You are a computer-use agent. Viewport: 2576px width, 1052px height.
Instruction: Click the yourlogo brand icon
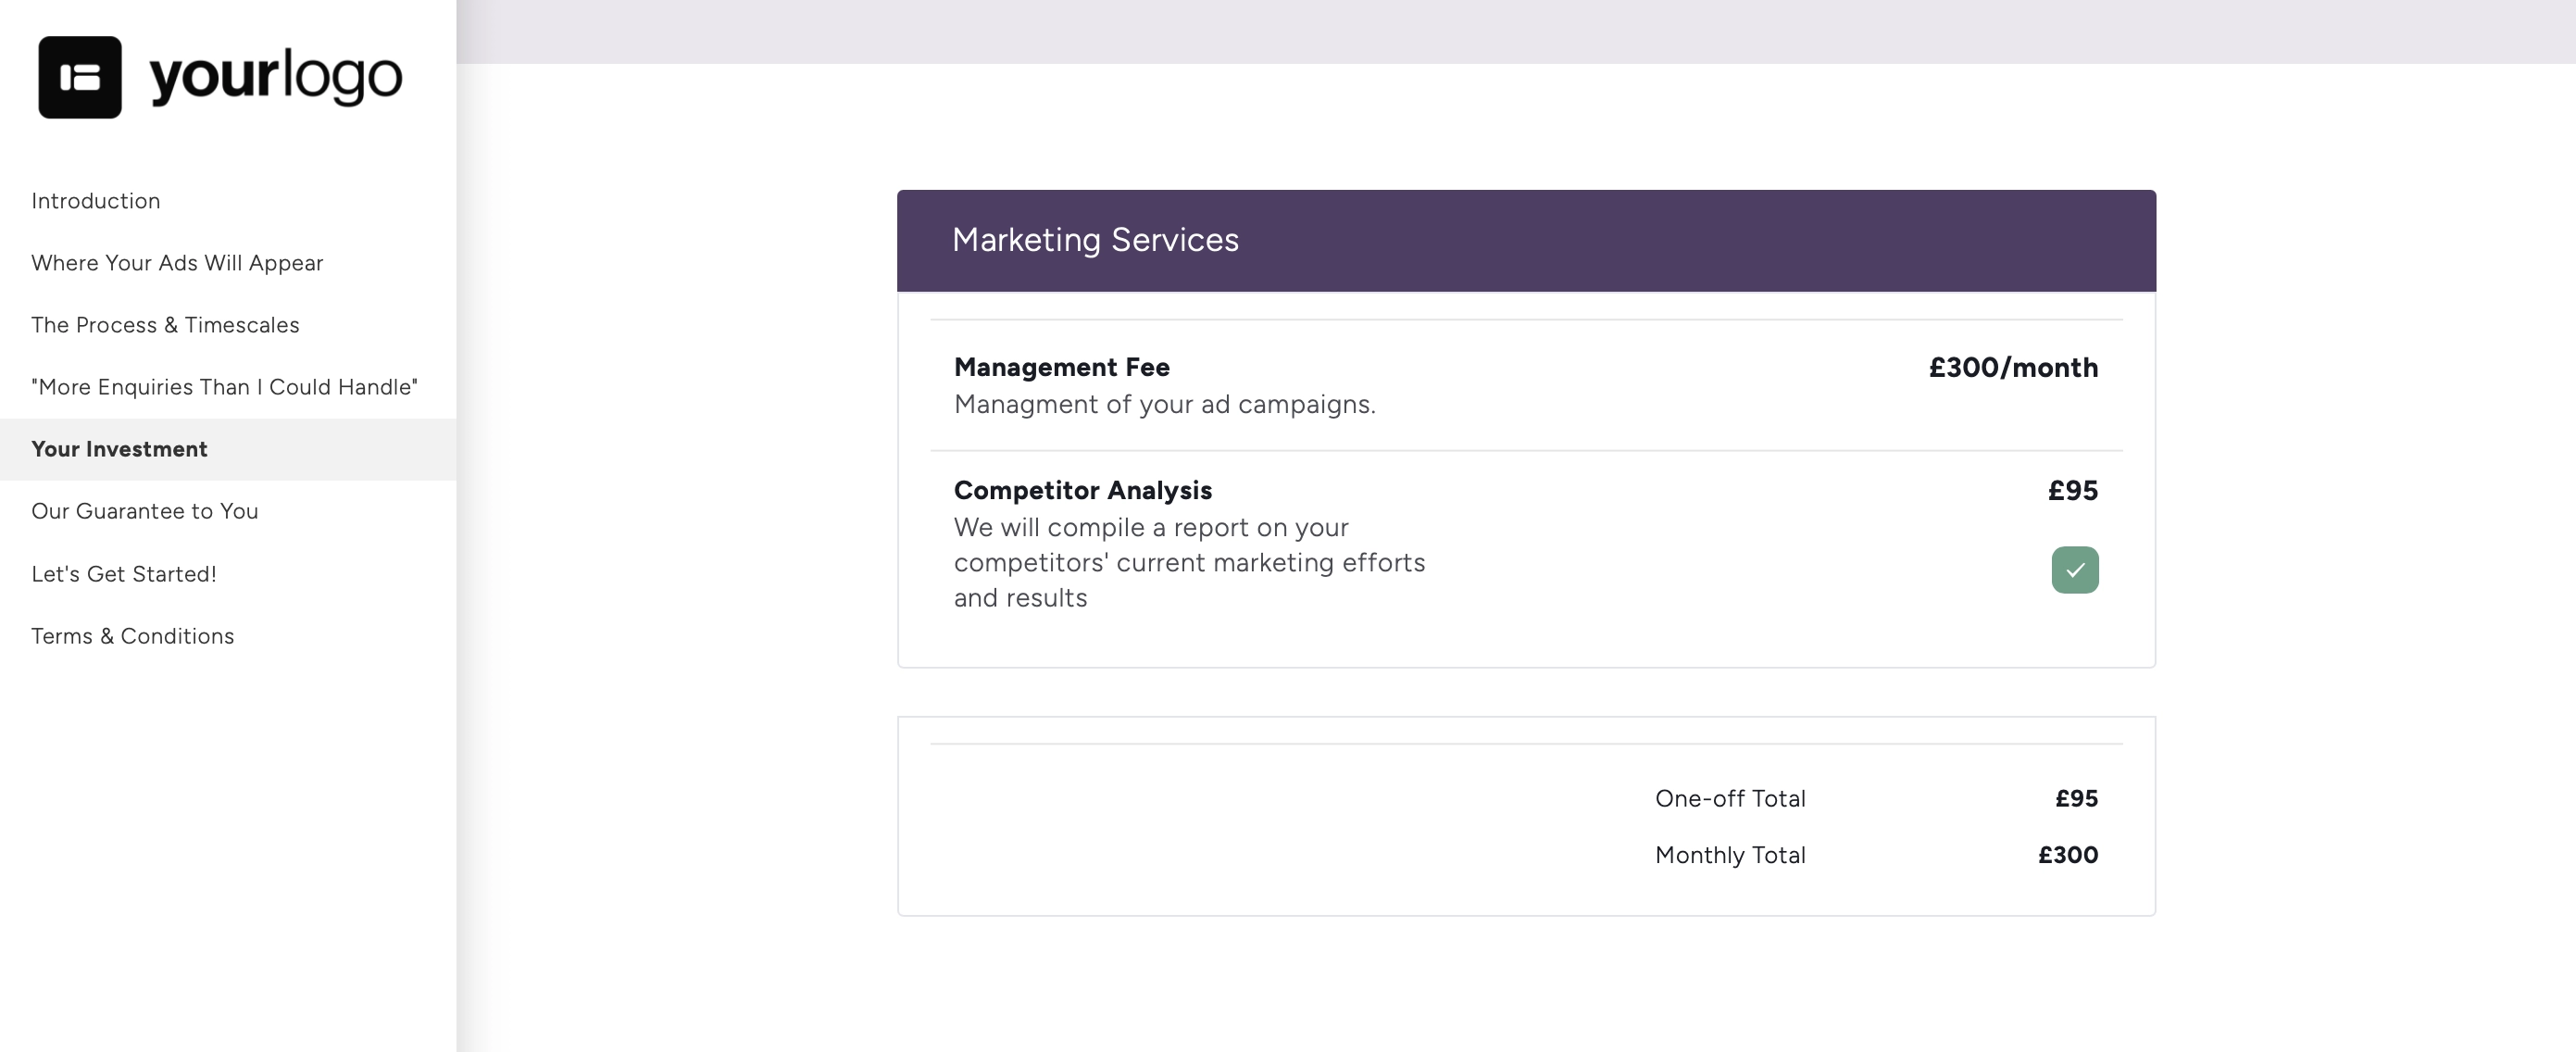coord(80,77)
